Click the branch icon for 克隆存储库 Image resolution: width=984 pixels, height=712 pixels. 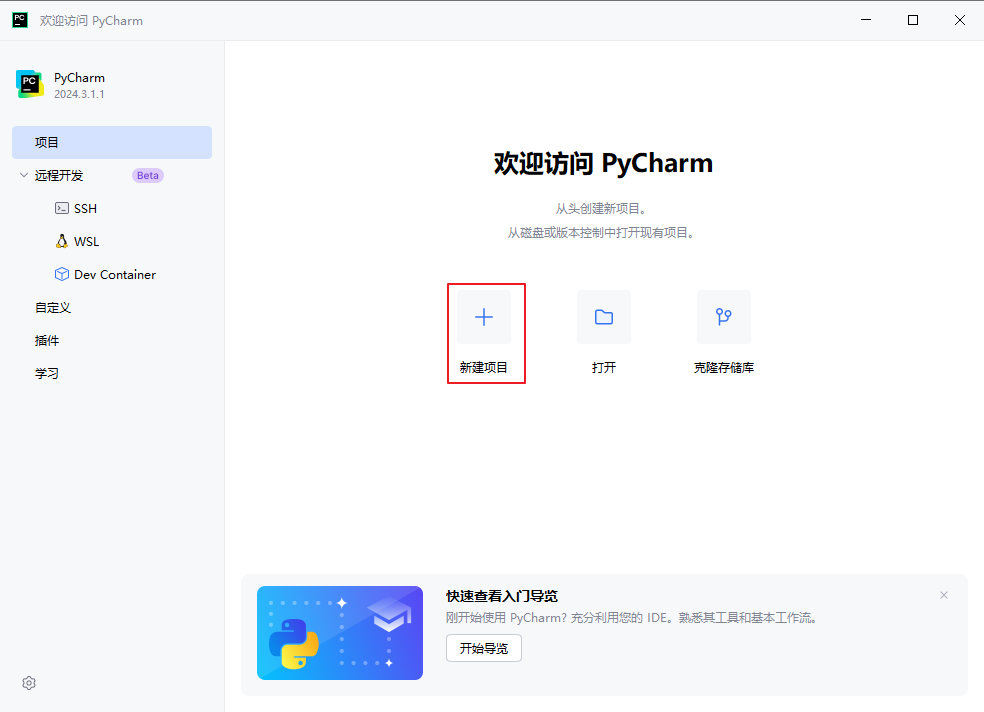click(x=724, y=317)
